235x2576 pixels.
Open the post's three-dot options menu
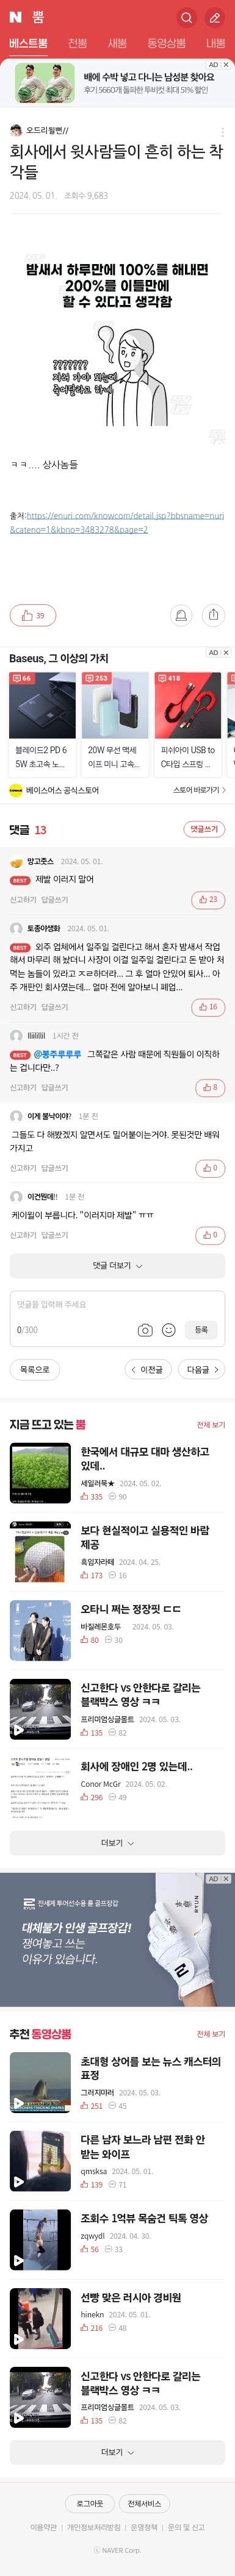222,131
